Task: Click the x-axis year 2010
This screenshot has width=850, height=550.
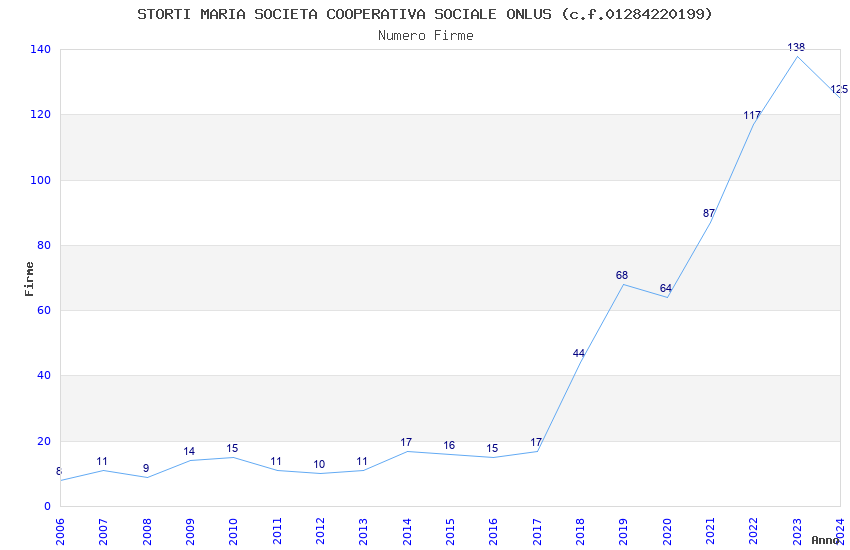Action: point(233,532)
